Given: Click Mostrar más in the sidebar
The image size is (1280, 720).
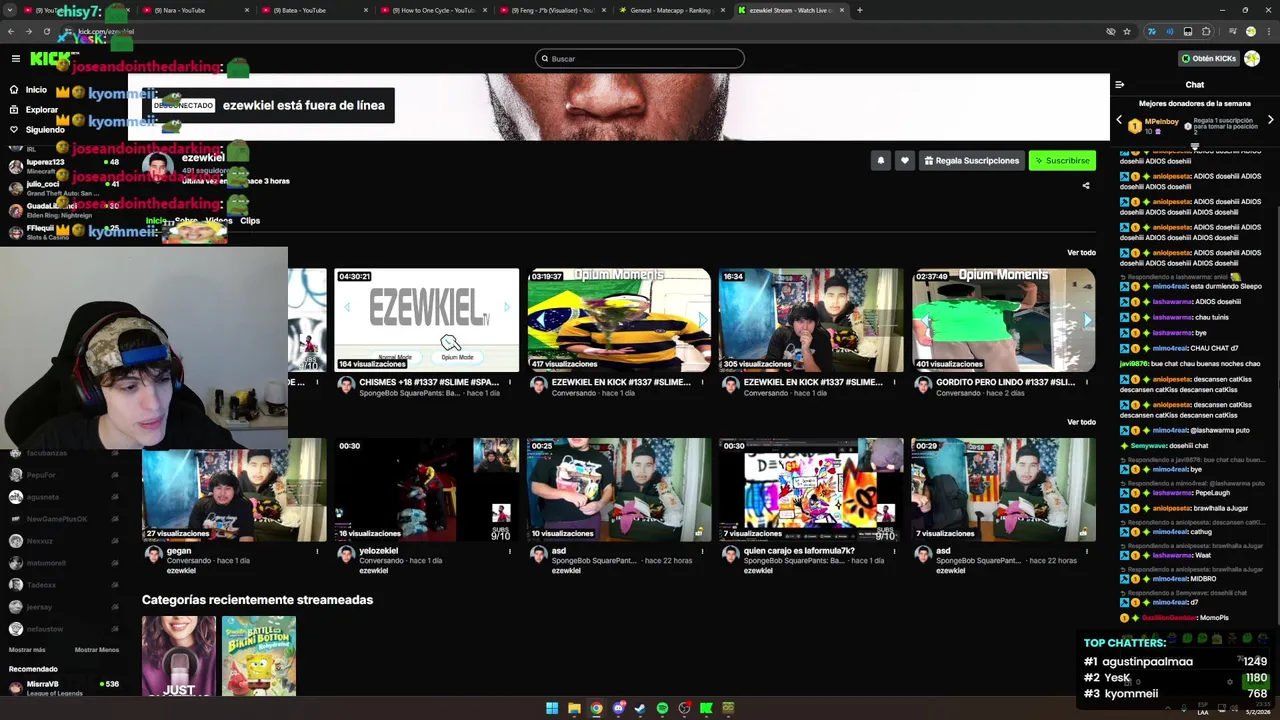Looking at the screenshot, I should [27, 650].
